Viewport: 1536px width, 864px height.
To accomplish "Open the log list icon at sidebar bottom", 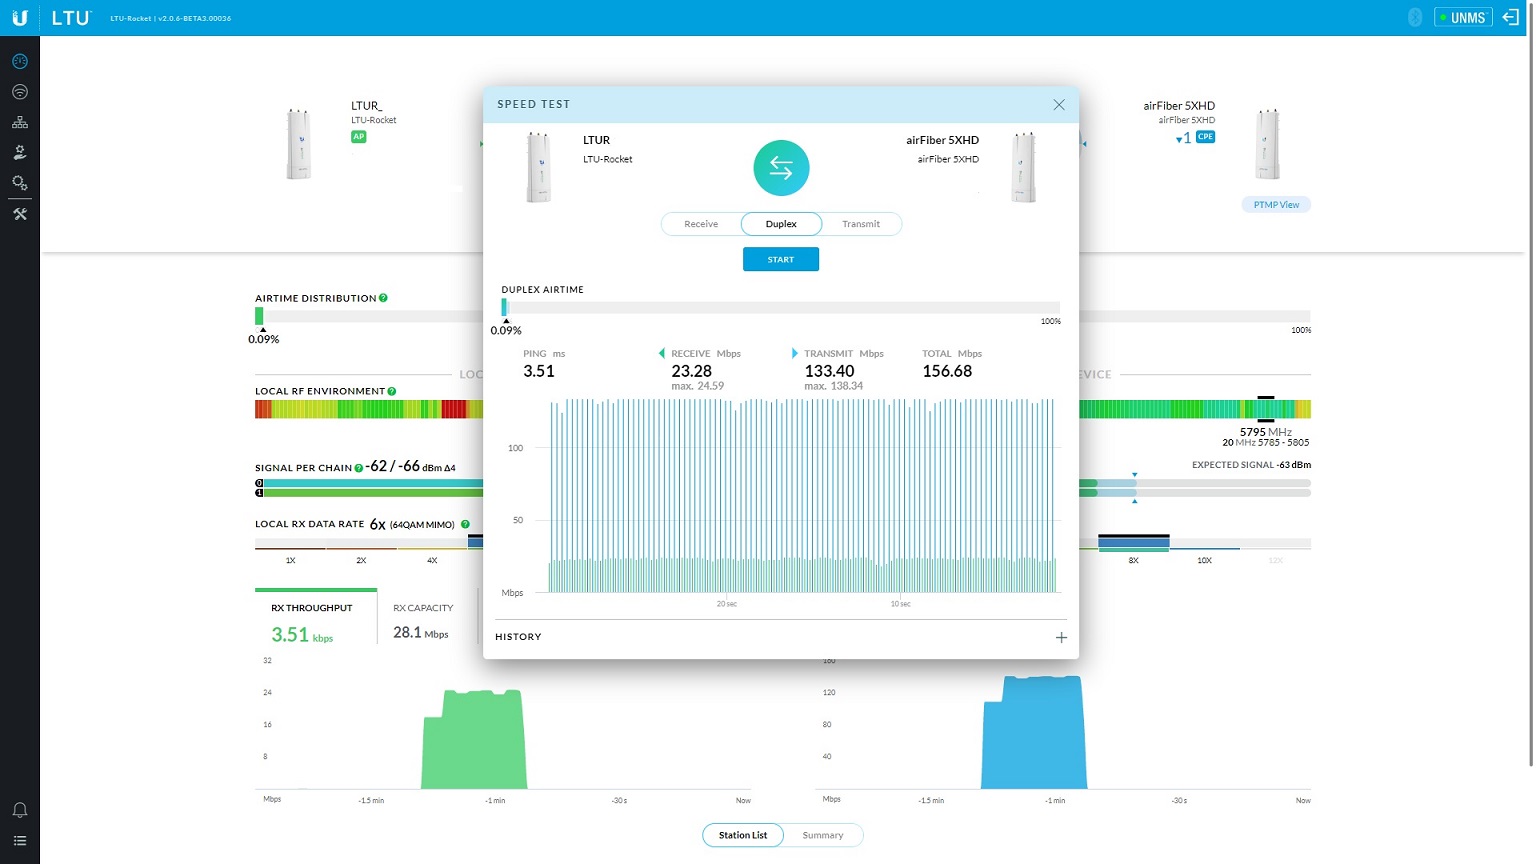I will pyautogui.click(x=19, y=841).
